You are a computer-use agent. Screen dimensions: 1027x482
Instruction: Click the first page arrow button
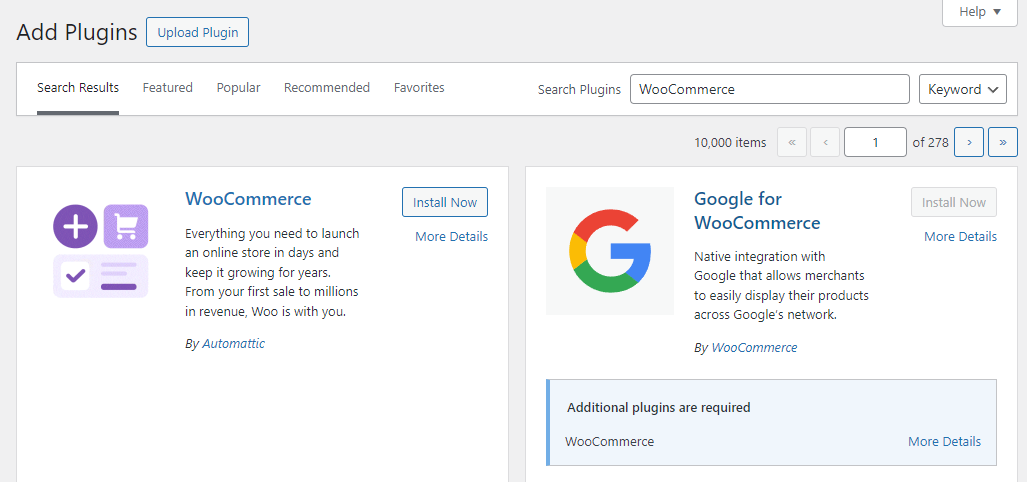(792, 142)
